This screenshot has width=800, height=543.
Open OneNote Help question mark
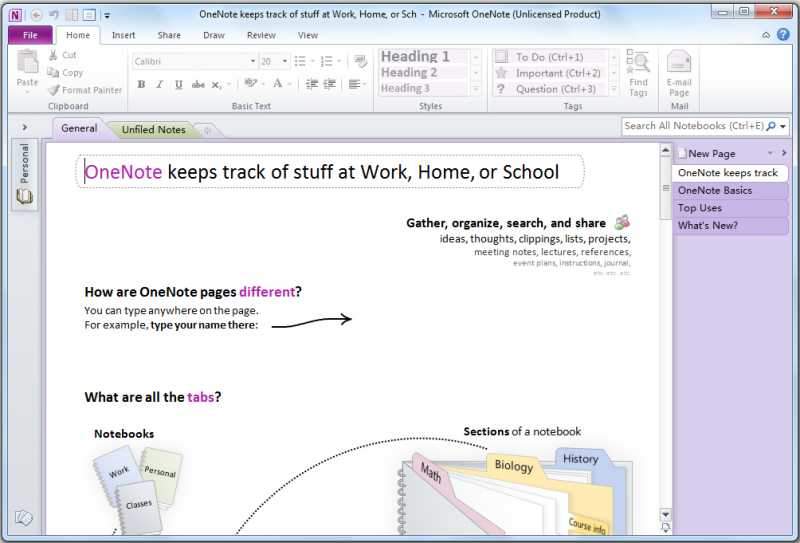tap(783, 35)
